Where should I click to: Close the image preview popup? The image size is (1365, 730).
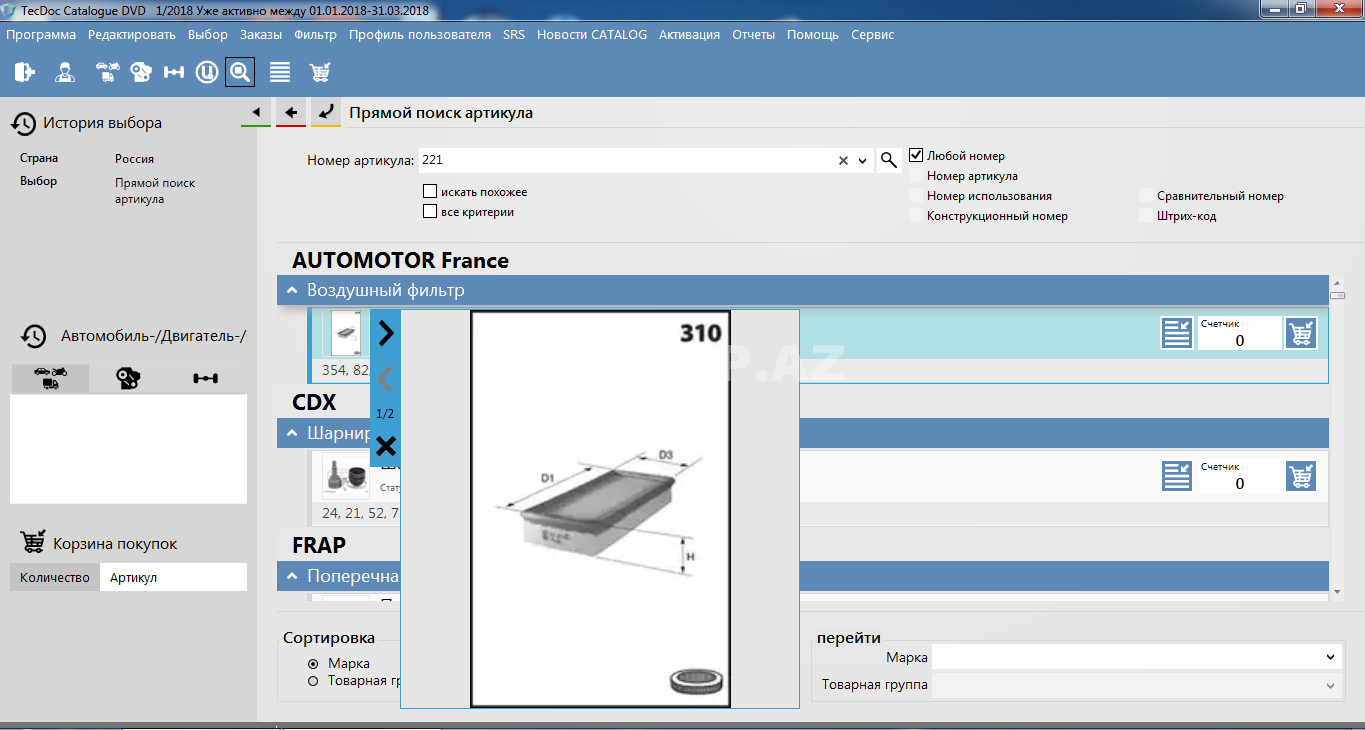click(x=386, y=446)
